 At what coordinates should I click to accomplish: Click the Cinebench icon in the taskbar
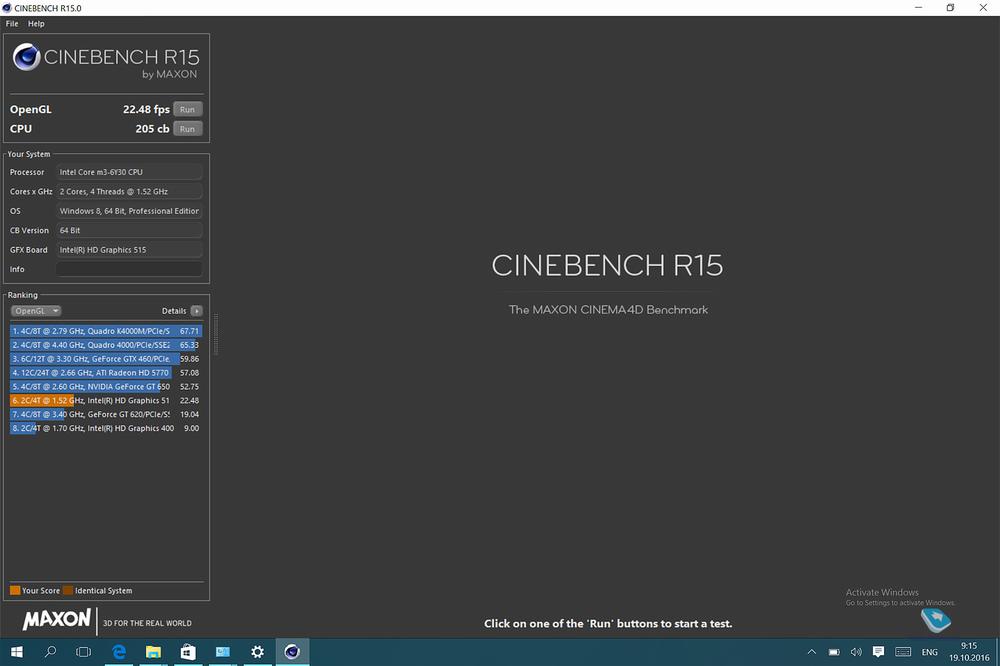click(x=291, y=652)
